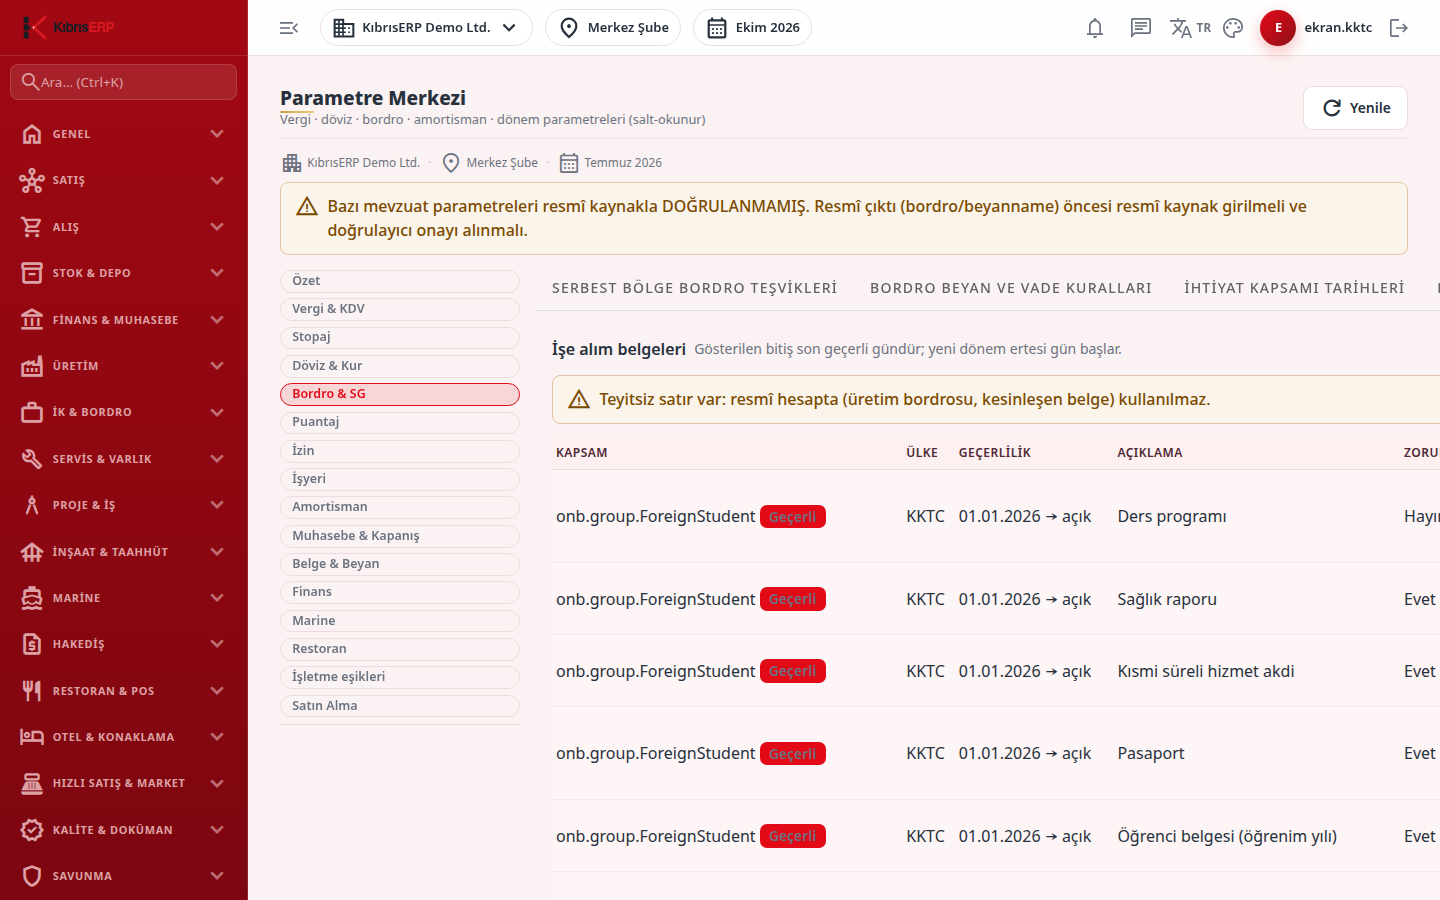Open the theme palette icon

coord(1233,28)
